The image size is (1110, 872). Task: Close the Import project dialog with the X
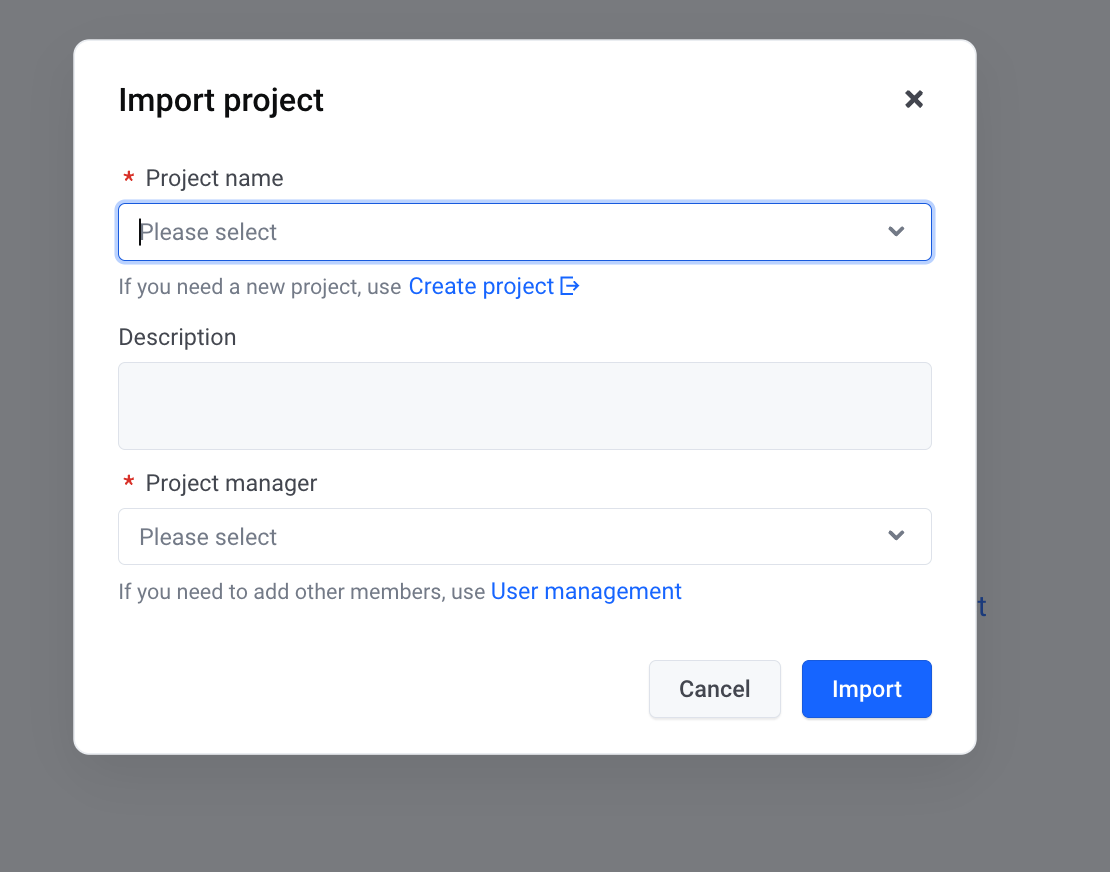914,99
